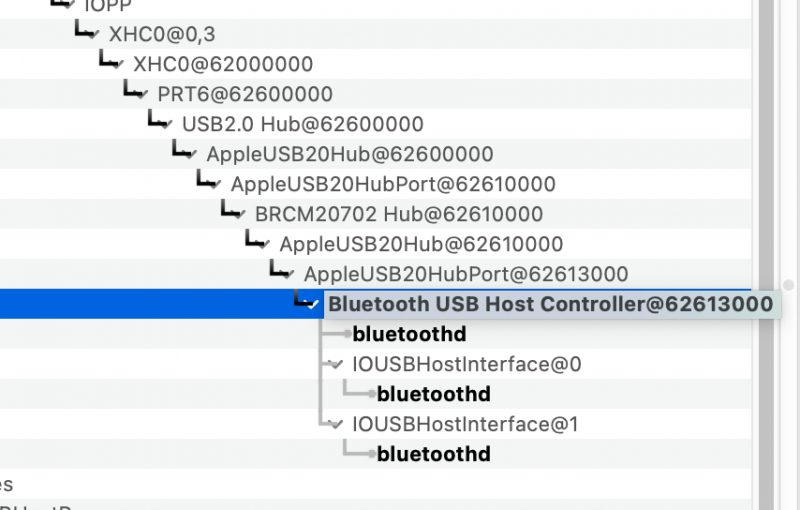The height and width of the screenshot is (510, 800).
Task: Select the USB2.0 Hub@62600000 entry
Action: tap(302, 124)
